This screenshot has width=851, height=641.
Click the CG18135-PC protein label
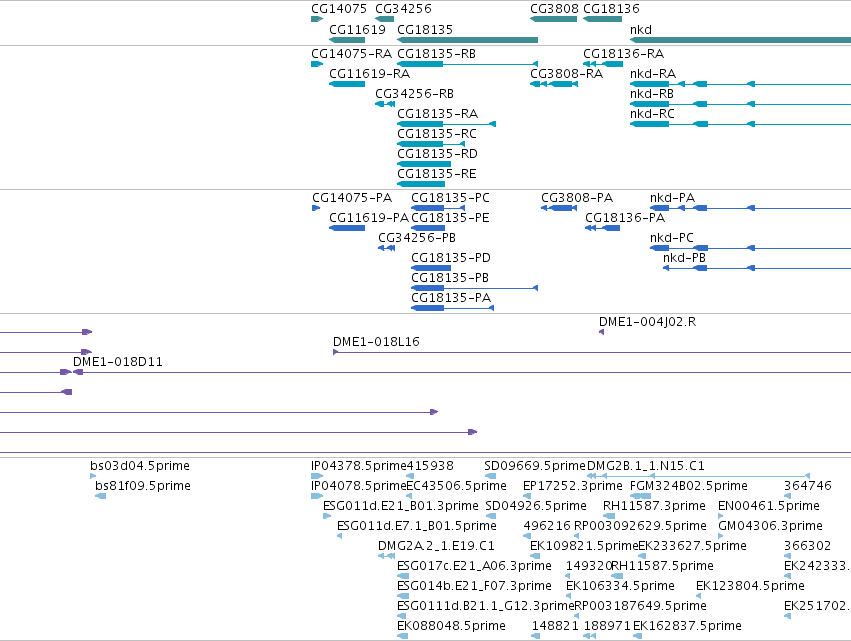[450, 198]
